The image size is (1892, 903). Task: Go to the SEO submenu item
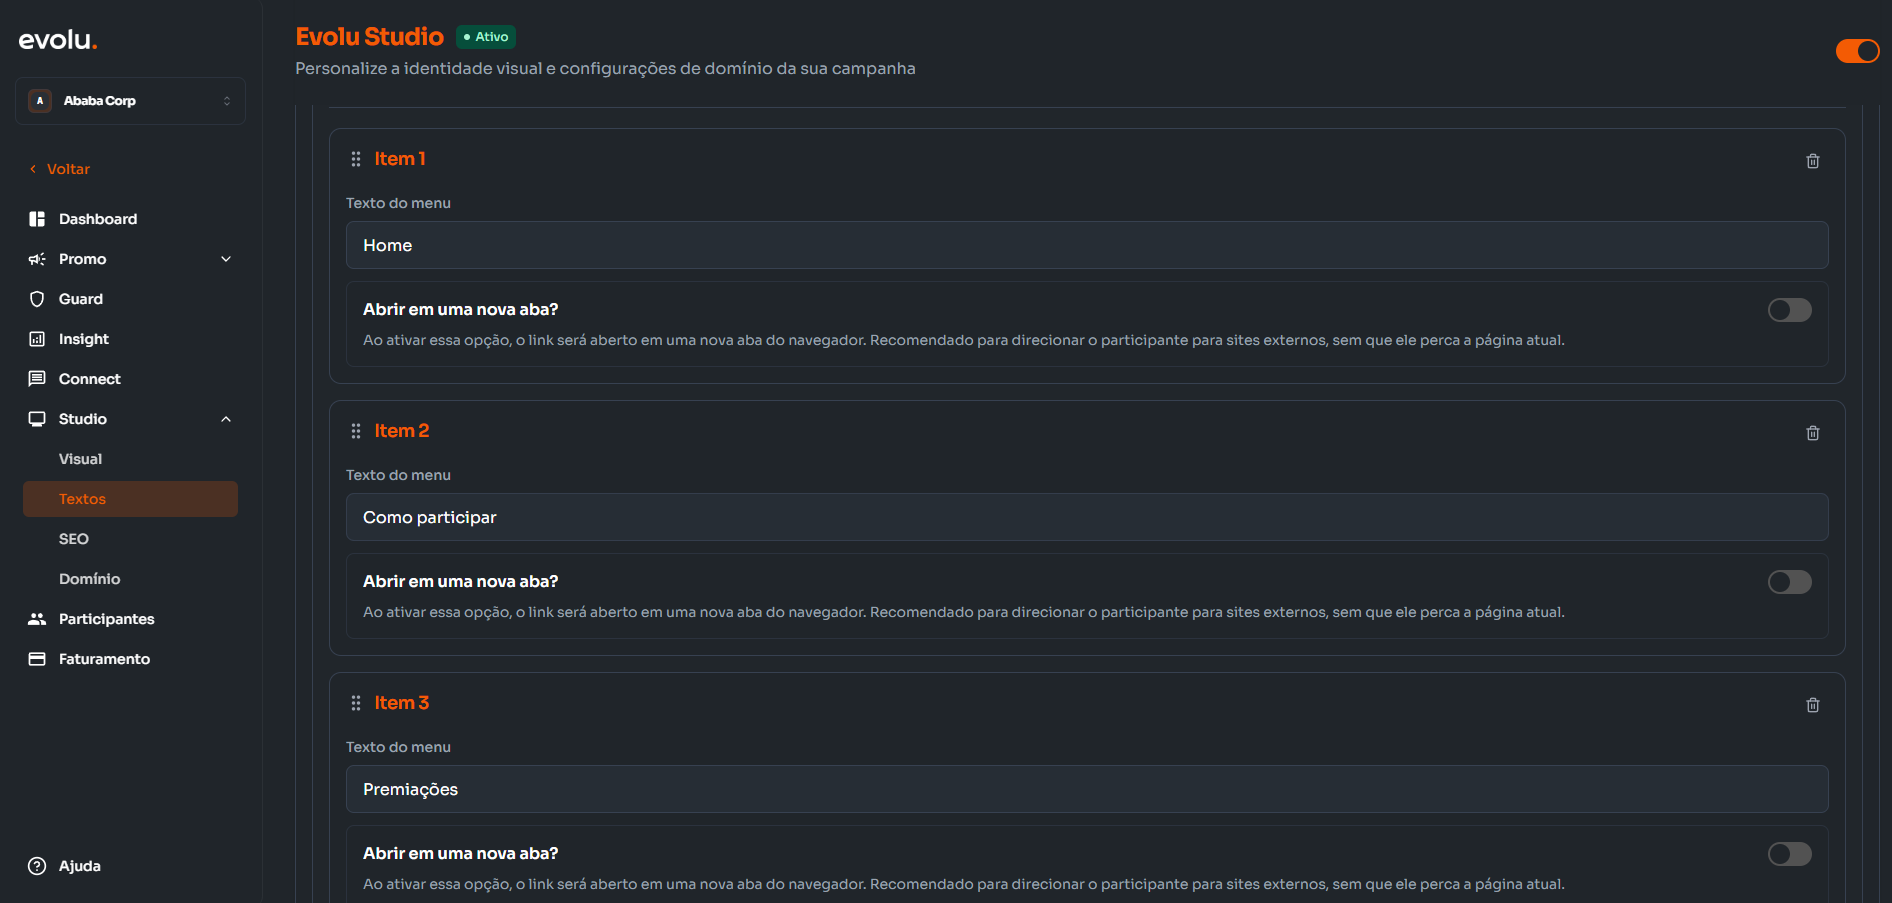pyautogui.click(x=74, y=539)
